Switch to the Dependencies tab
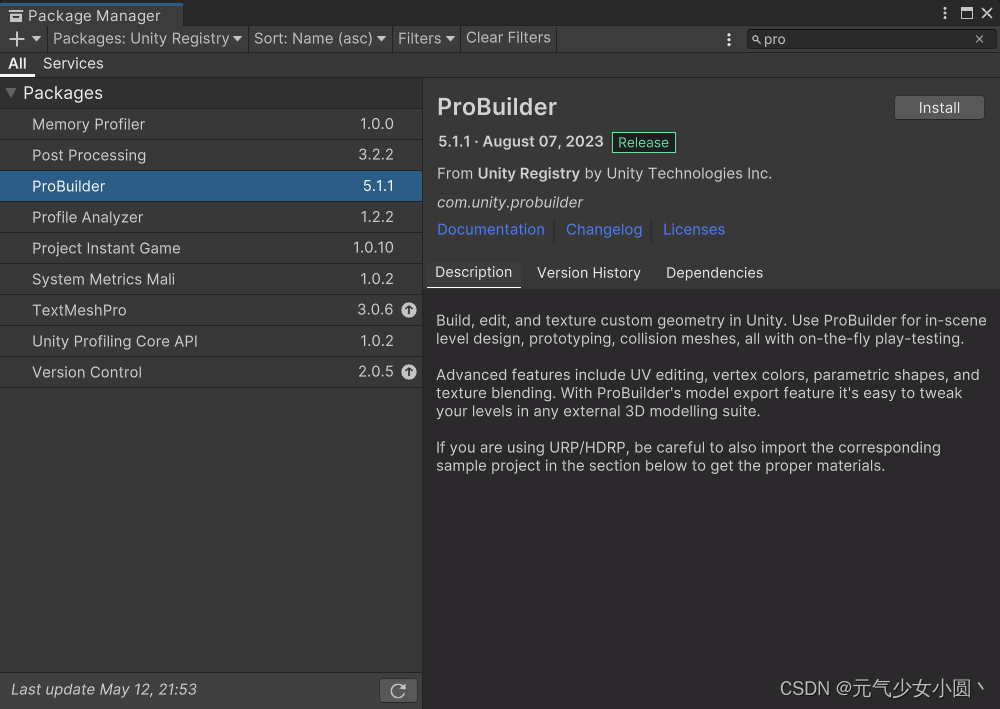This screenshot has width=1000, height=709. point(714,273)
